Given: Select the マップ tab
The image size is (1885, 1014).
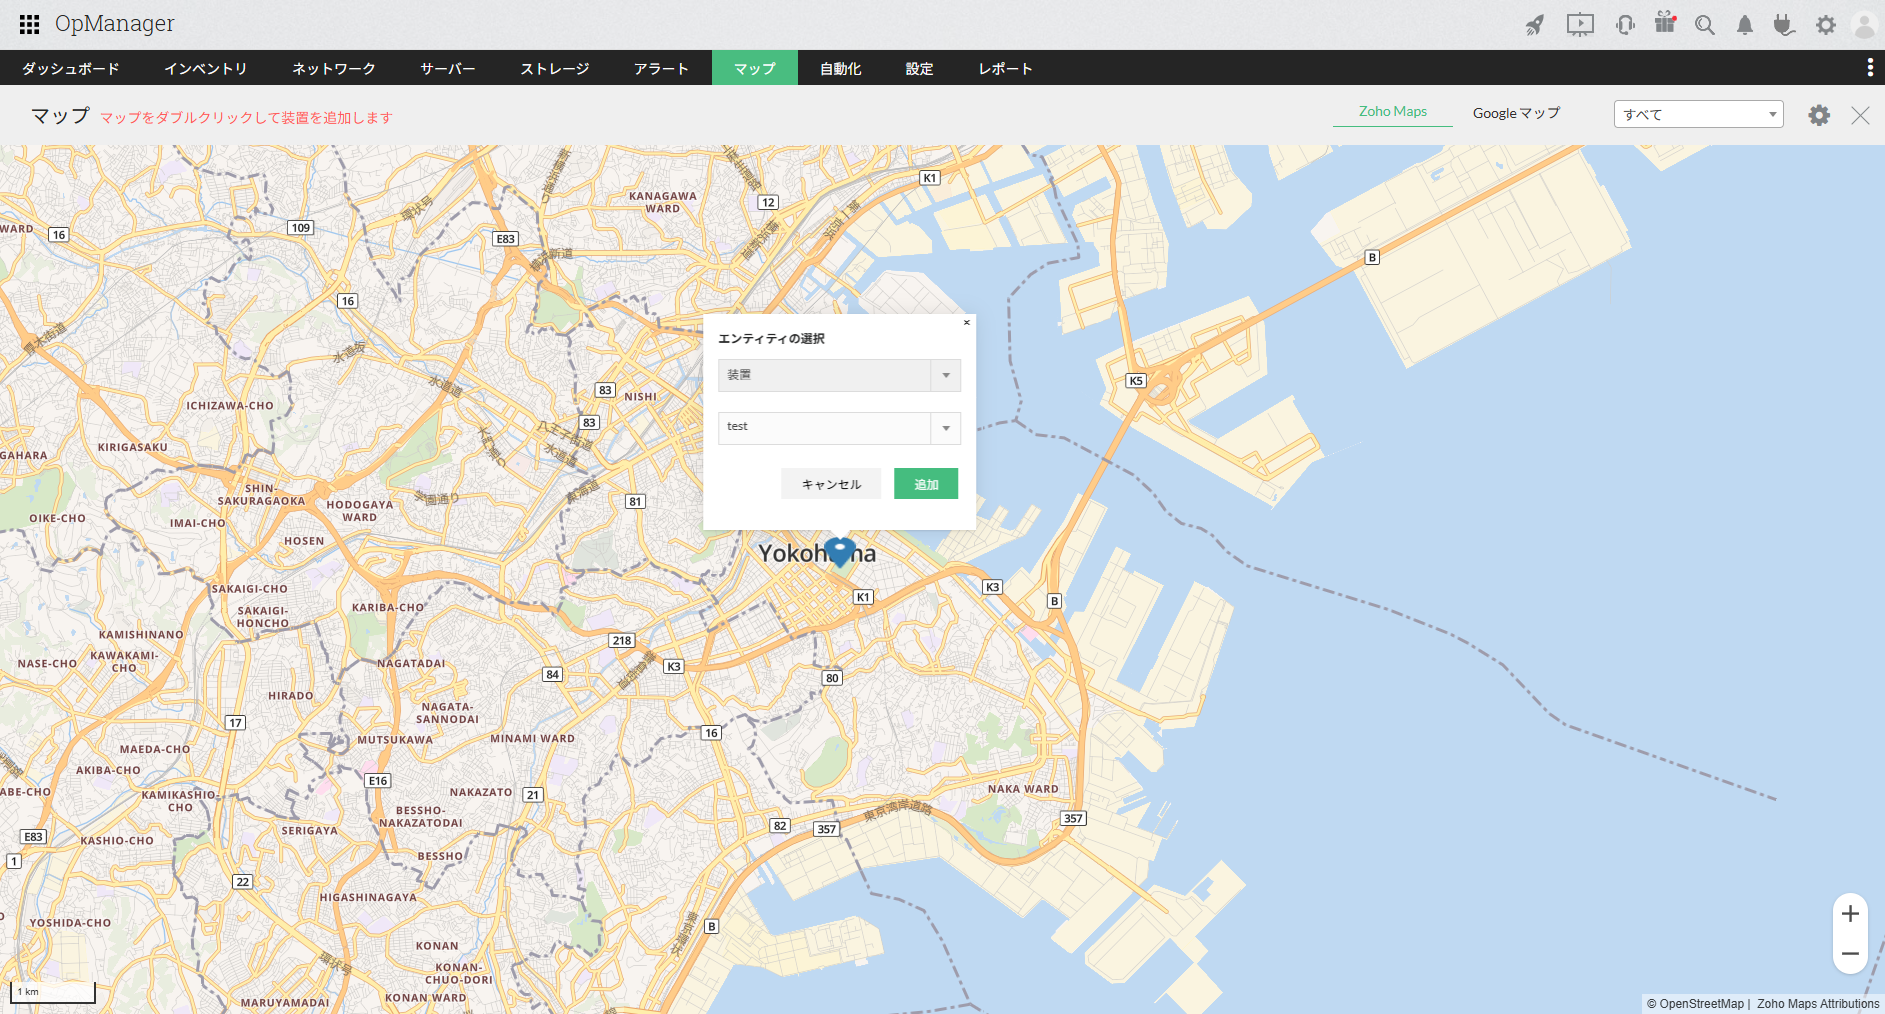Looking at the screenshot, I should point(755,68).
